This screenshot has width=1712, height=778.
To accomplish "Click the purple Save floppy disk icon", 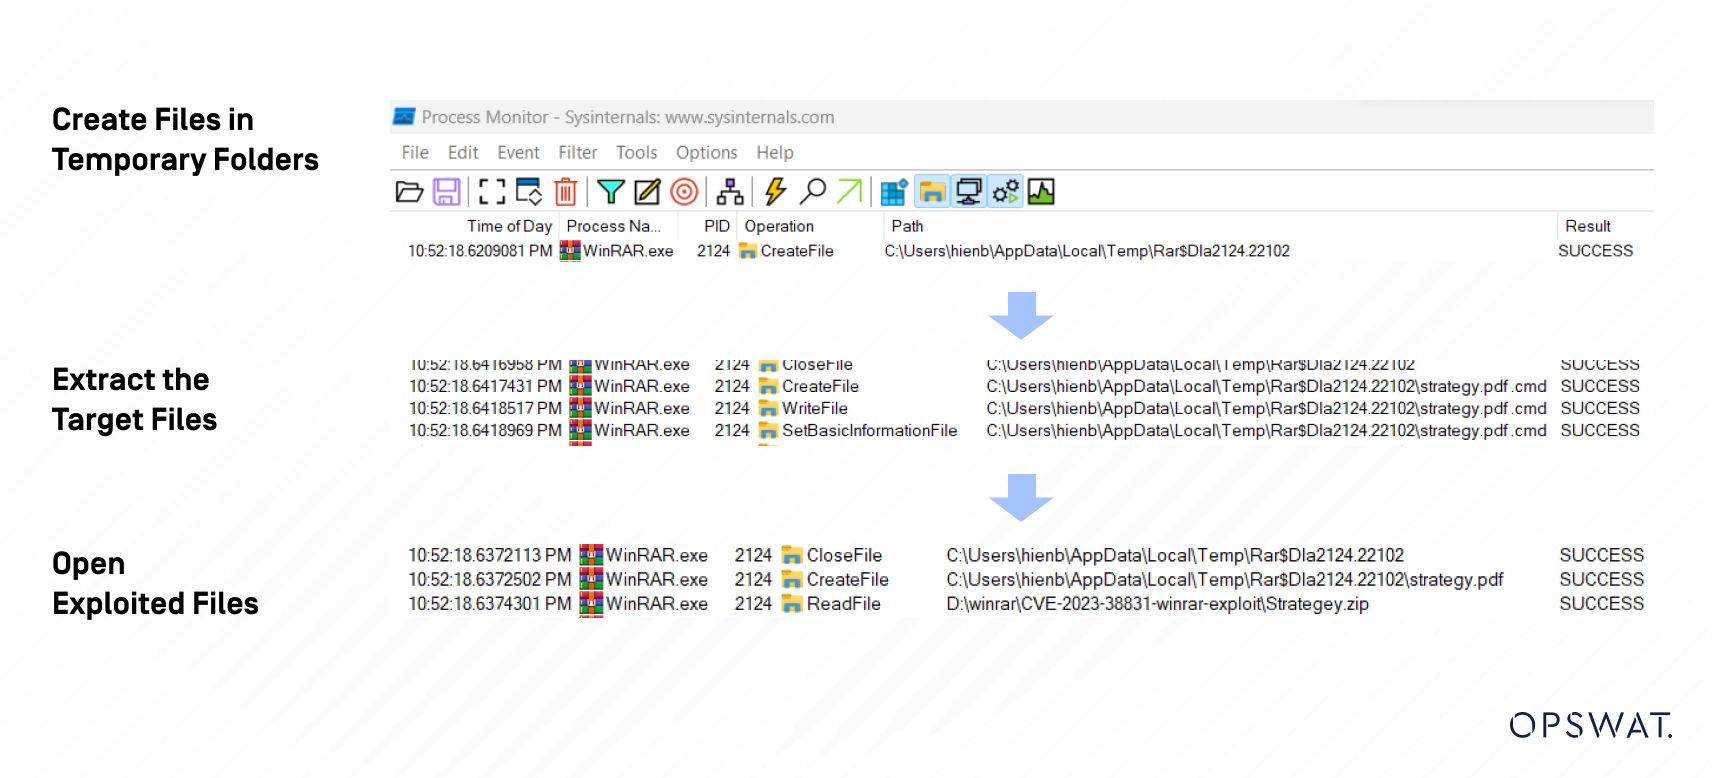I will [446, 191].
